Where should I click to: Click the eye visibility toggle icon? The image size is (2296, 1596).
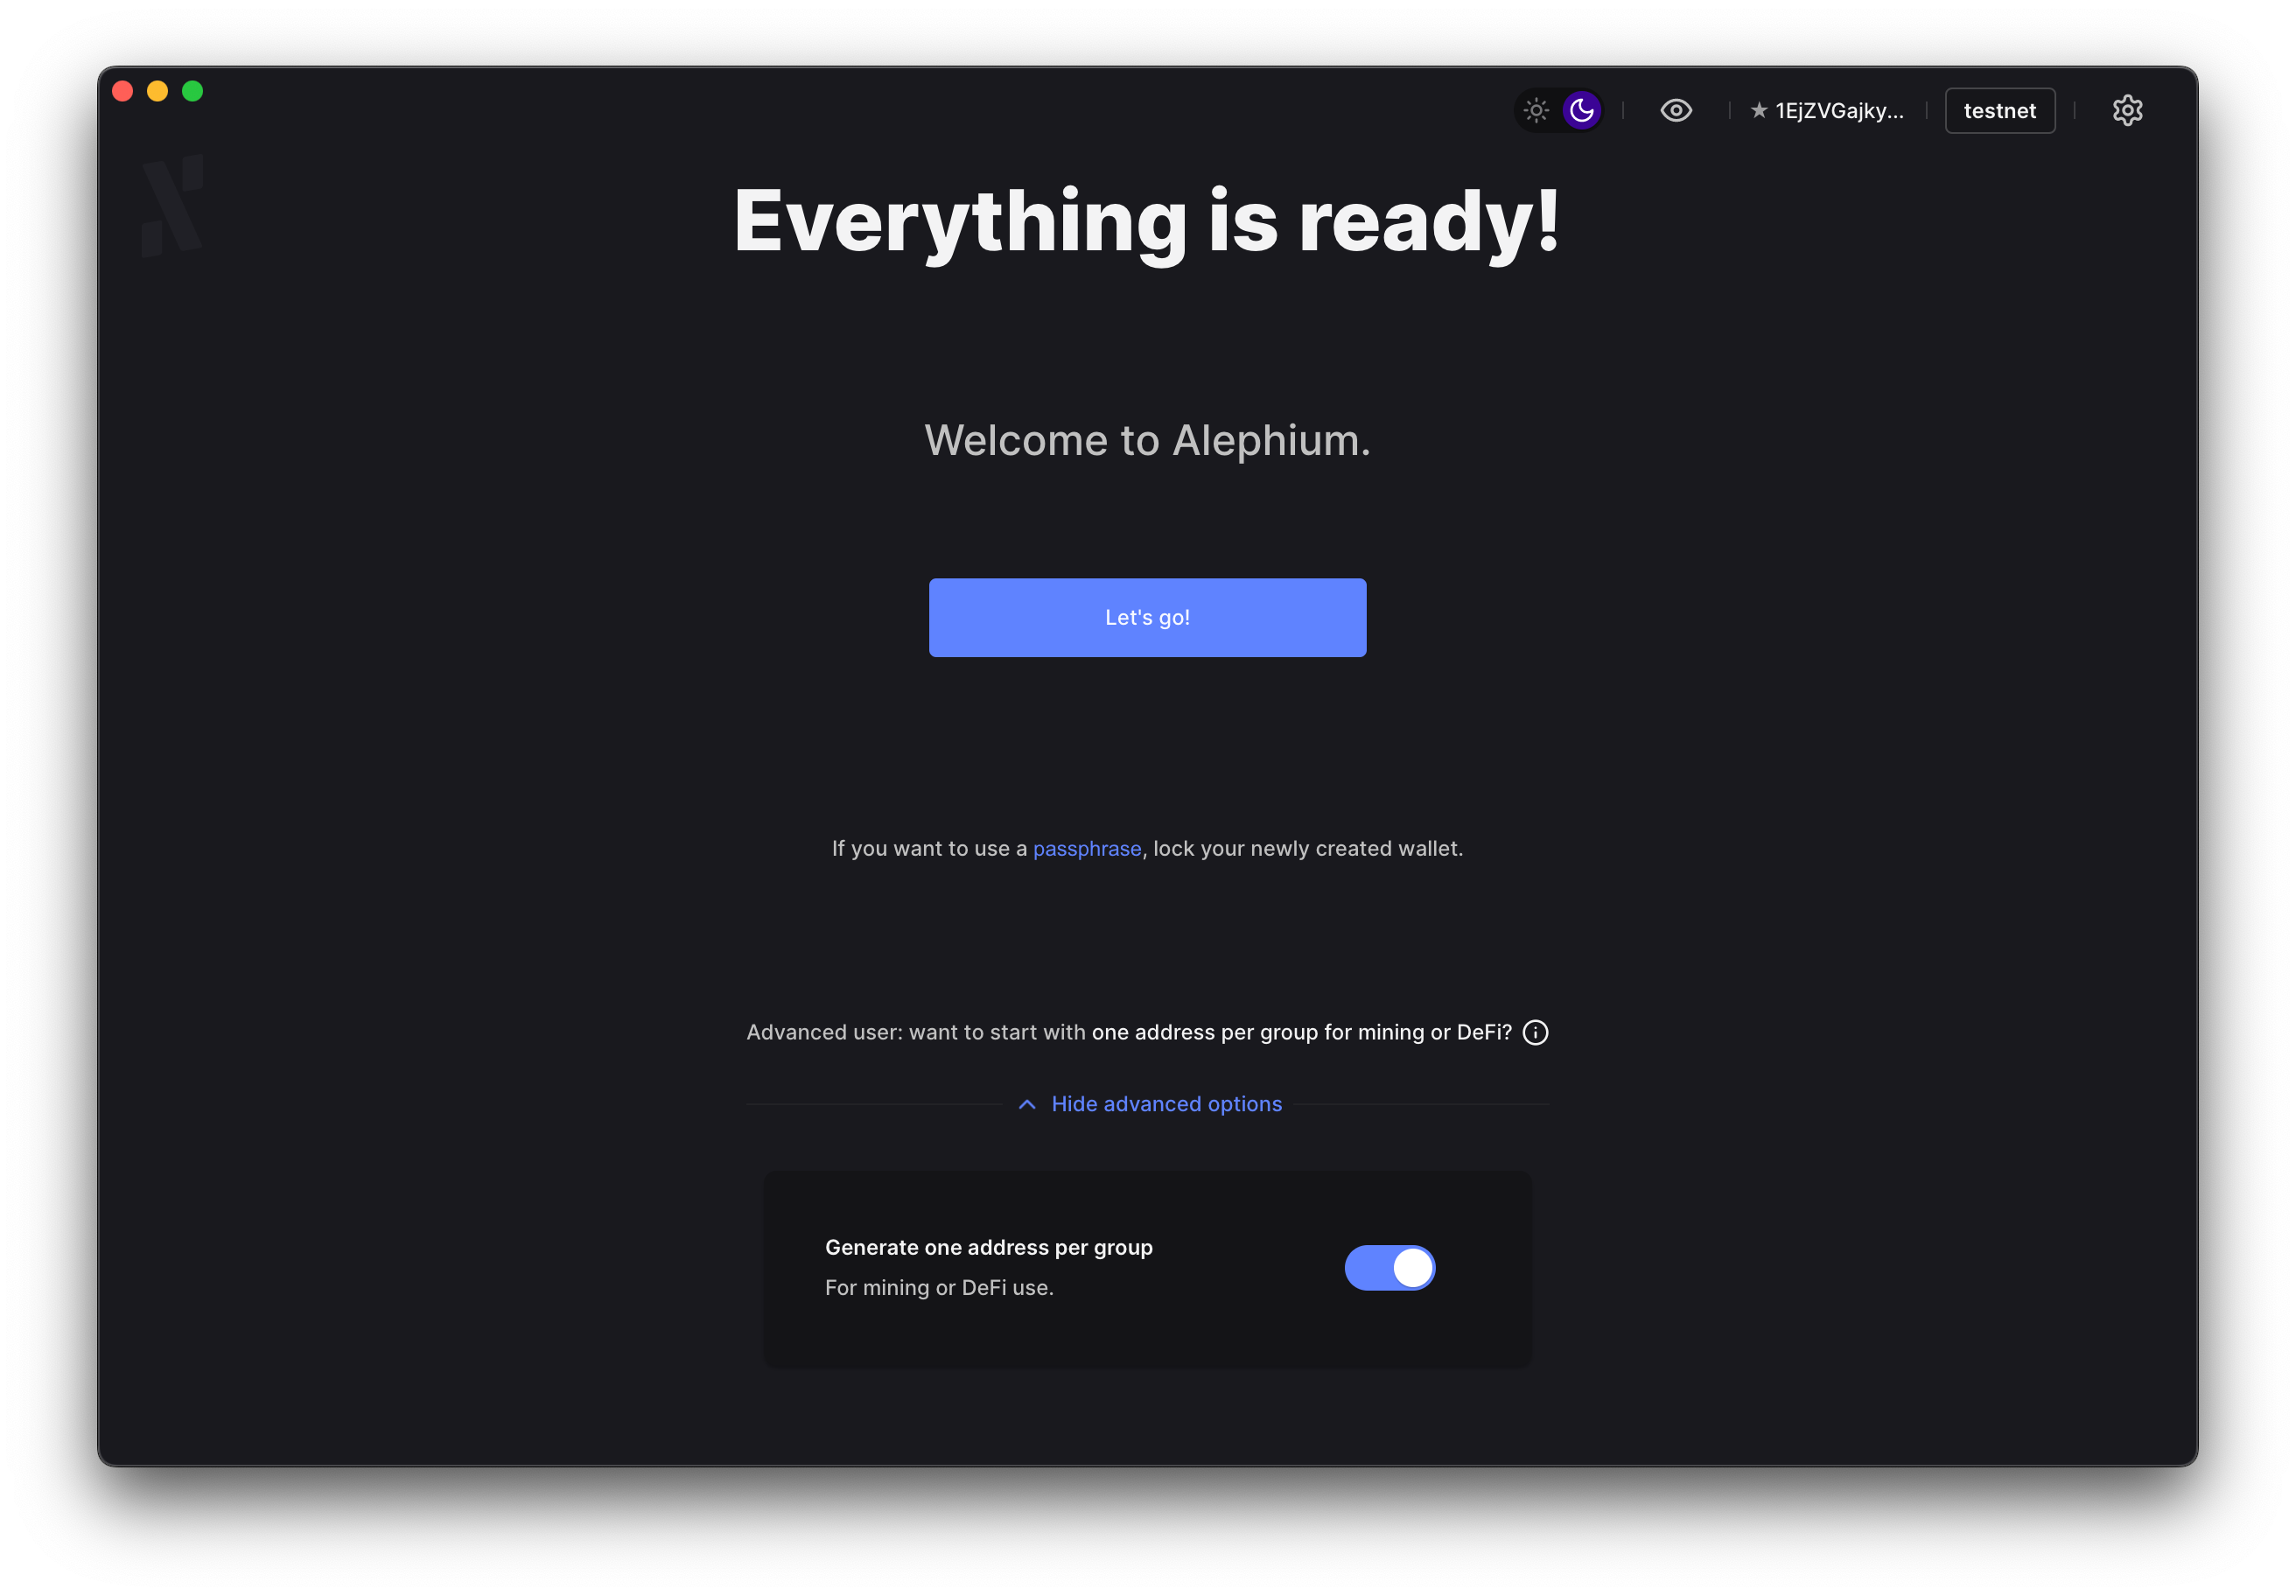coord(1676,110)
